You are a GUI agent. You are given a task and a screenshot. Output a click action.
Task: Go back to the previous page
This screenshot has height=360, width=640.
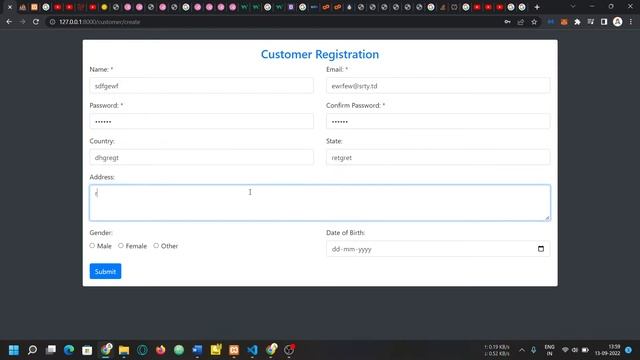click(x=9, y=22)
